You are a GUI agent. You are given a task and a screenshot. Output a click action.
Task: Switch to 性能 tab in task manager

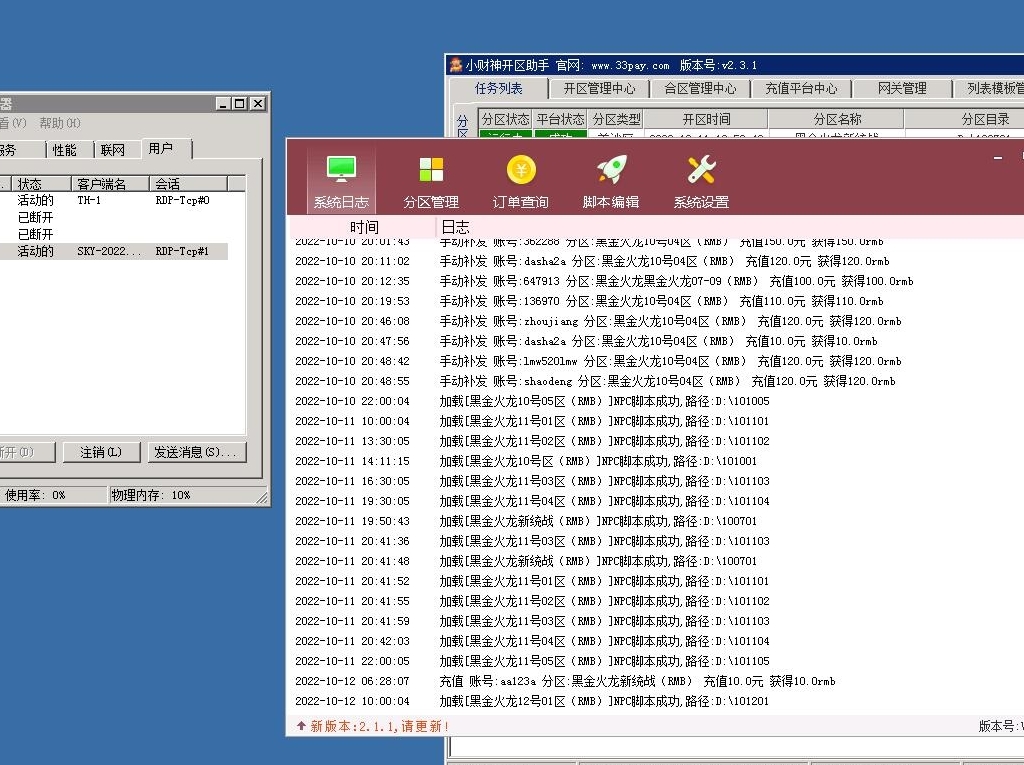pos(64,150)
